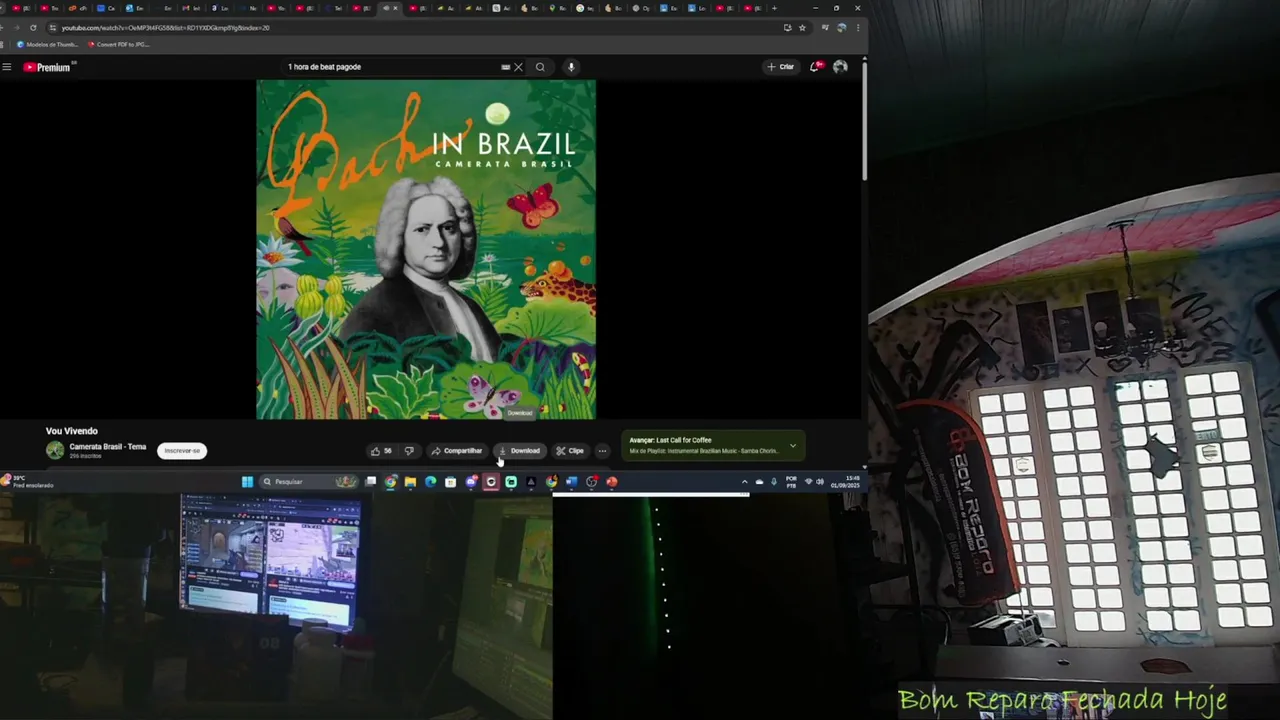The width and height of the screenshot is (1280, 720).
Task: Open the on-screen keyboard in search box
Action: [x=505, y=67]
